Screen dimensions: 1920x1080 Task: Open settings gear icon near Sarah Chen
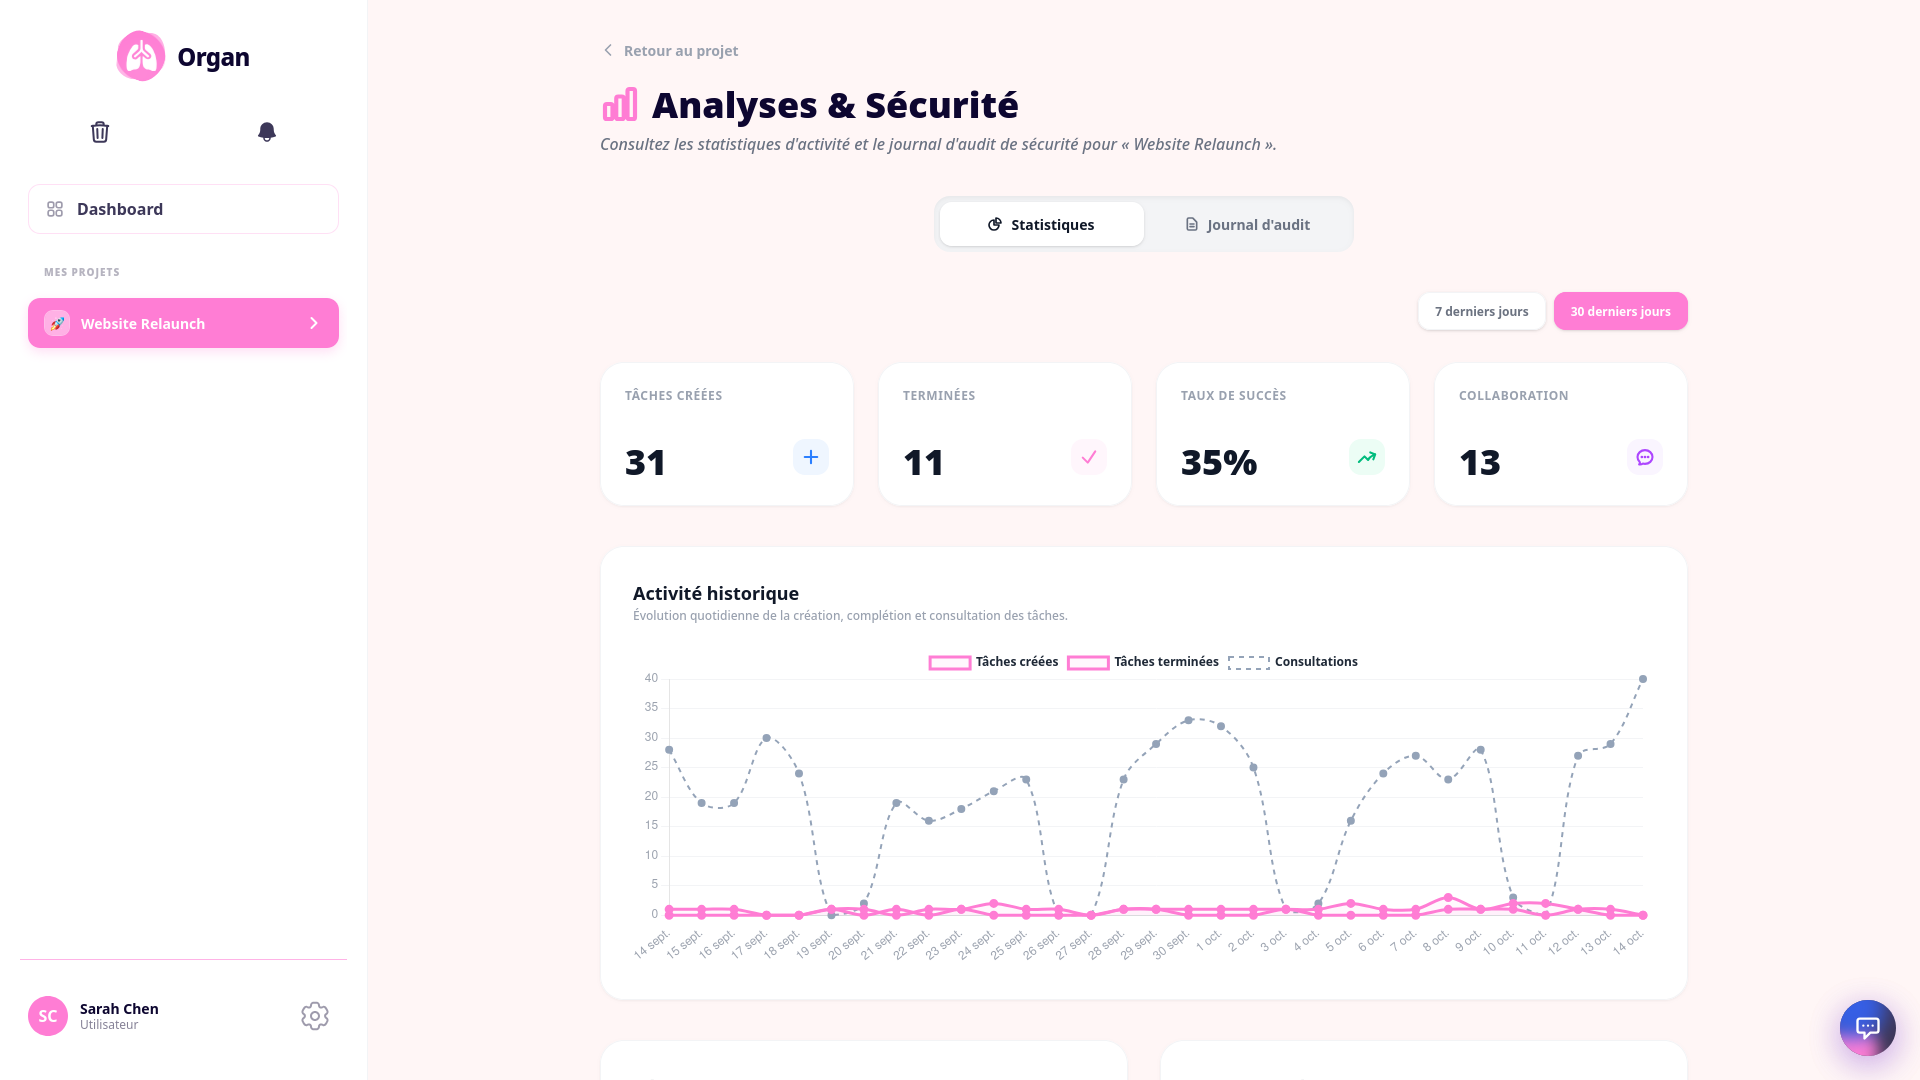[315, 1016]
